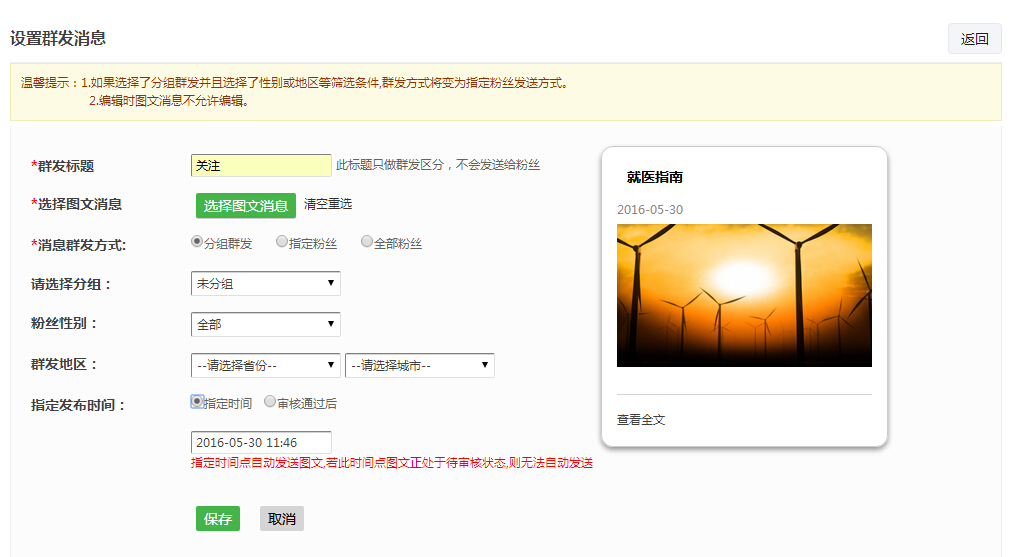Click the red warning text under time field
The width and height of the screenshot is (1011, 557).
pyautogui.click(x=392, y=463)
